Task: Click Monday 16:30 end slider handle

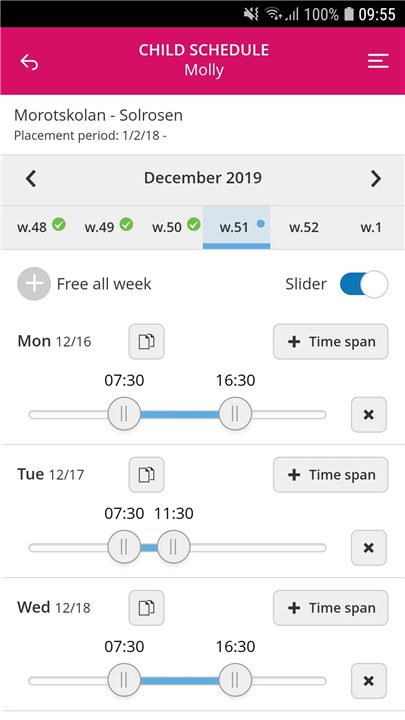Action: 235,414
